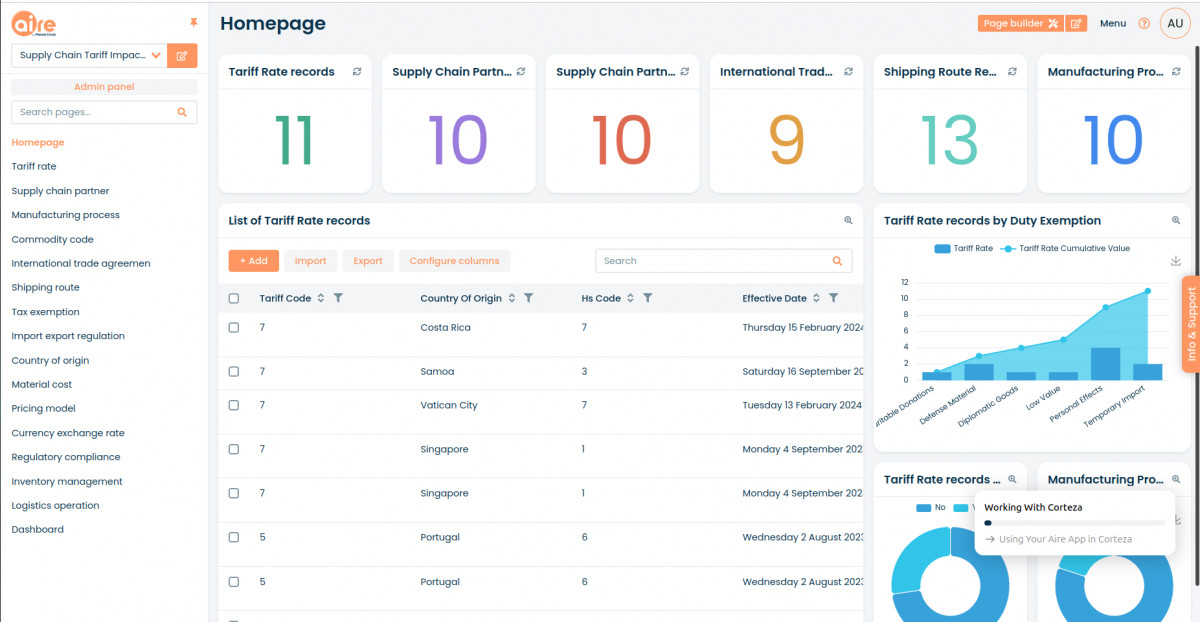Viewport: 1200px width, 622px height.
Task: Navigate to Shipping route page
Action: tap(45, 287)
